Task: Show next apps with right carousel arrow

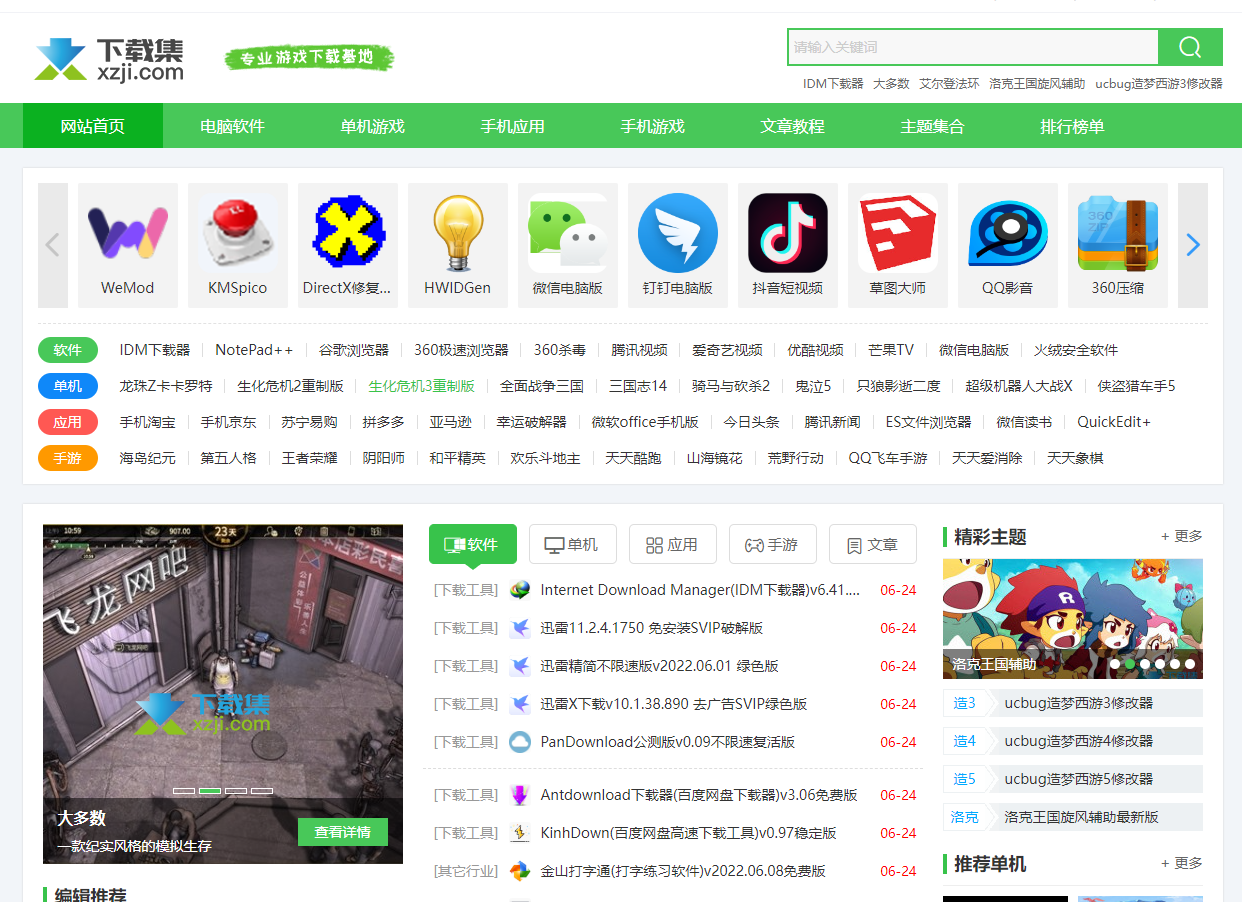Action: point(1193,245)
